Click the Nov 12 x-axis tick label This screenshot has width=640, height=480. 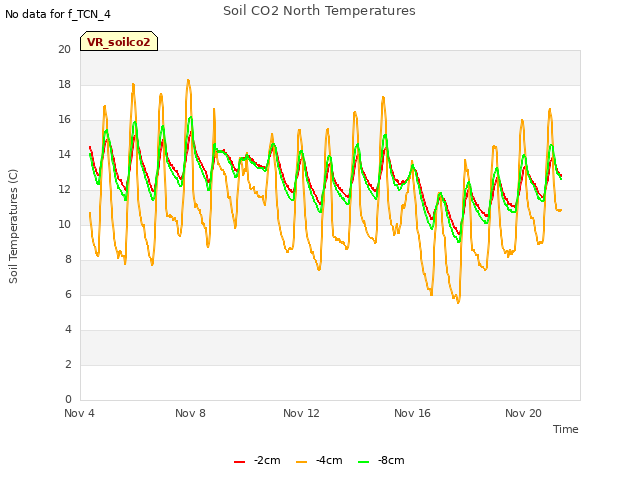tap(301, 413)
